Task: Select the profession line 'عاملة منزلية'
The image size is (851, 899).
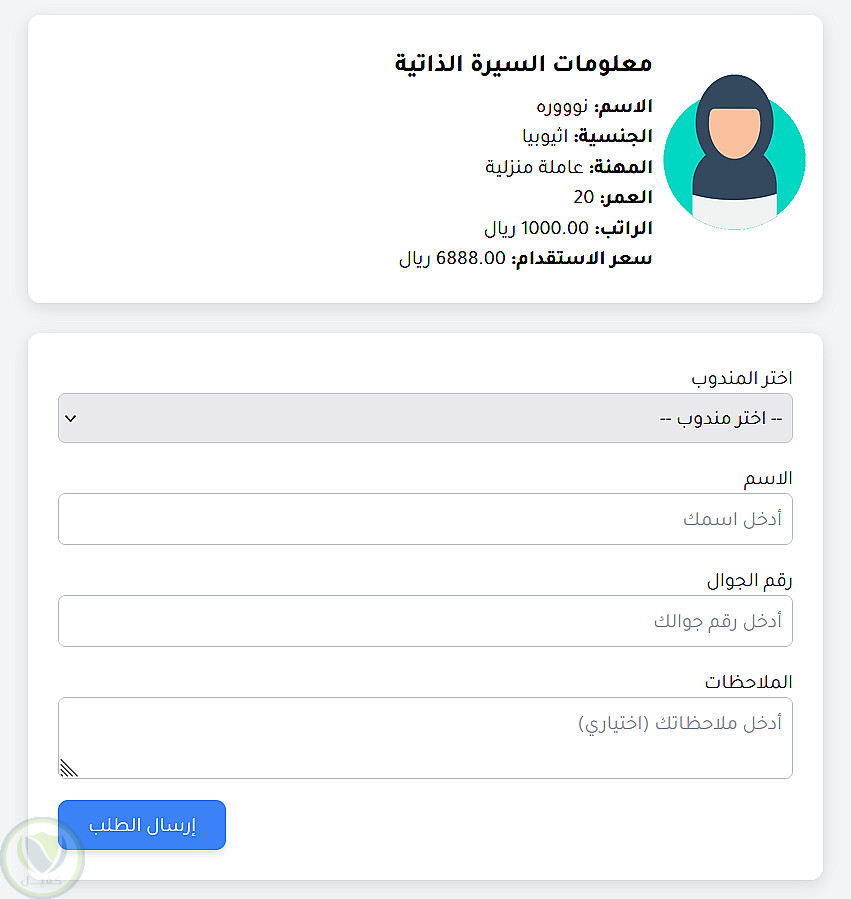Action: point(569,167)
